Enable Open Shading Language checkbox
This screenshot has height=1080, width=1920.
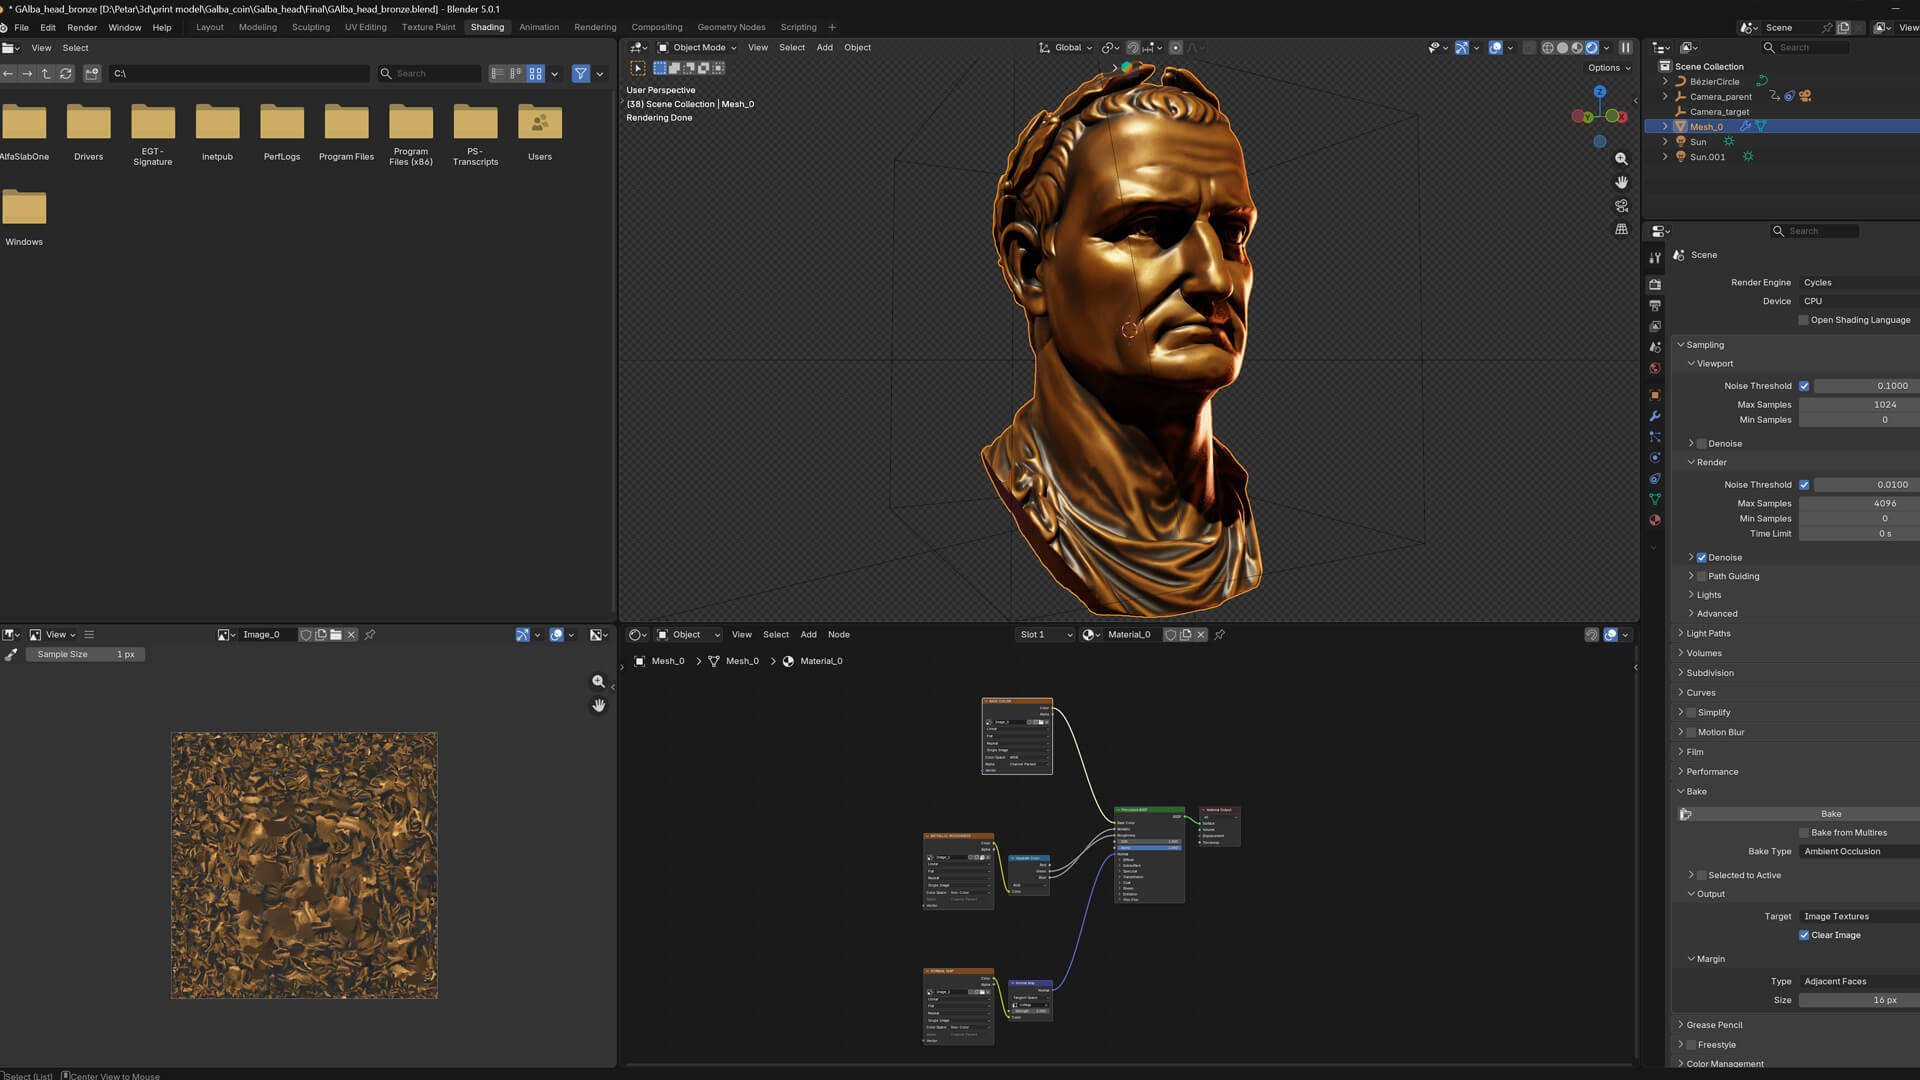point(1804,320)
